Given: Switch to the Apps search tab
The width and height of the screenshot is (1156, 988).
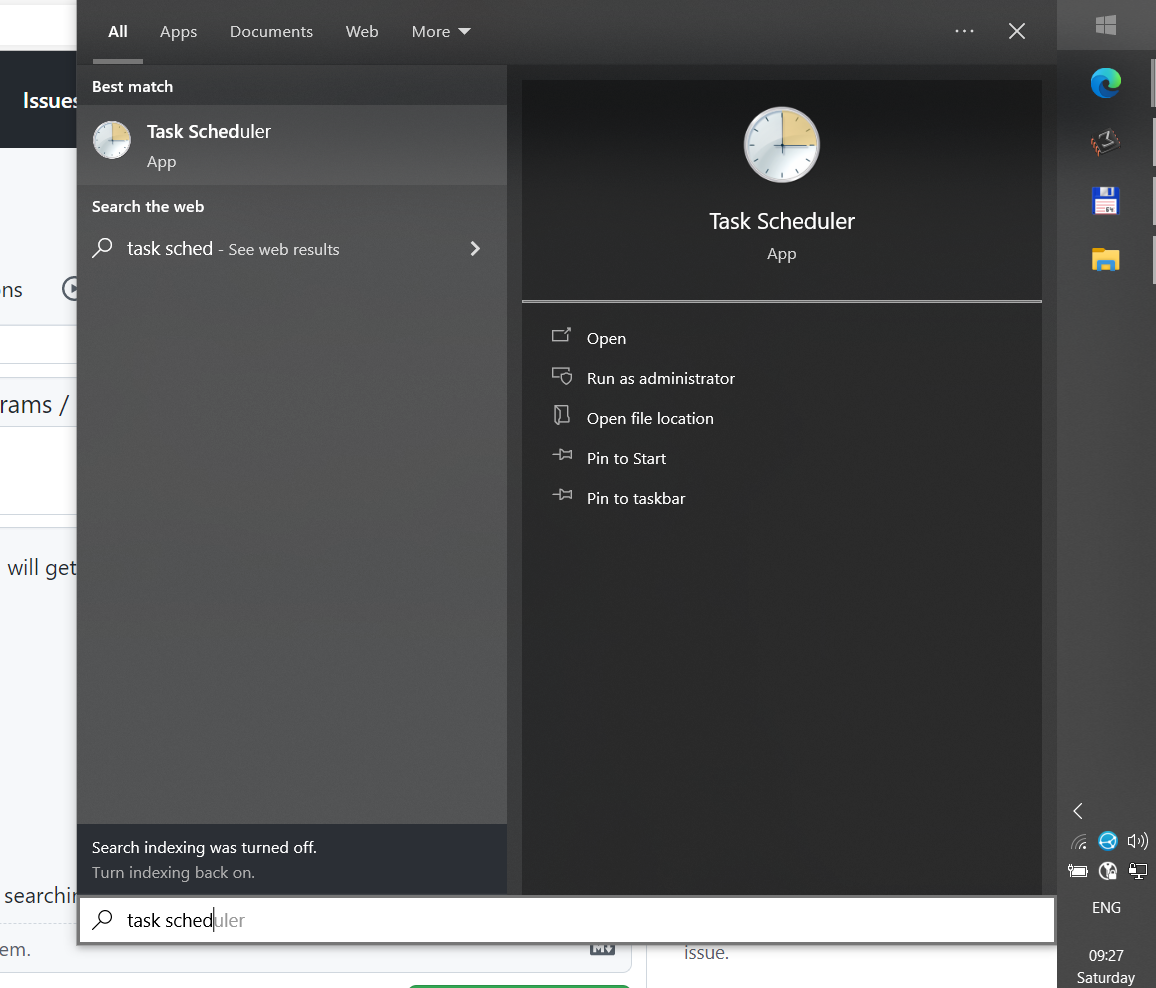Looking at the screenshot, I should click(178, 32).
